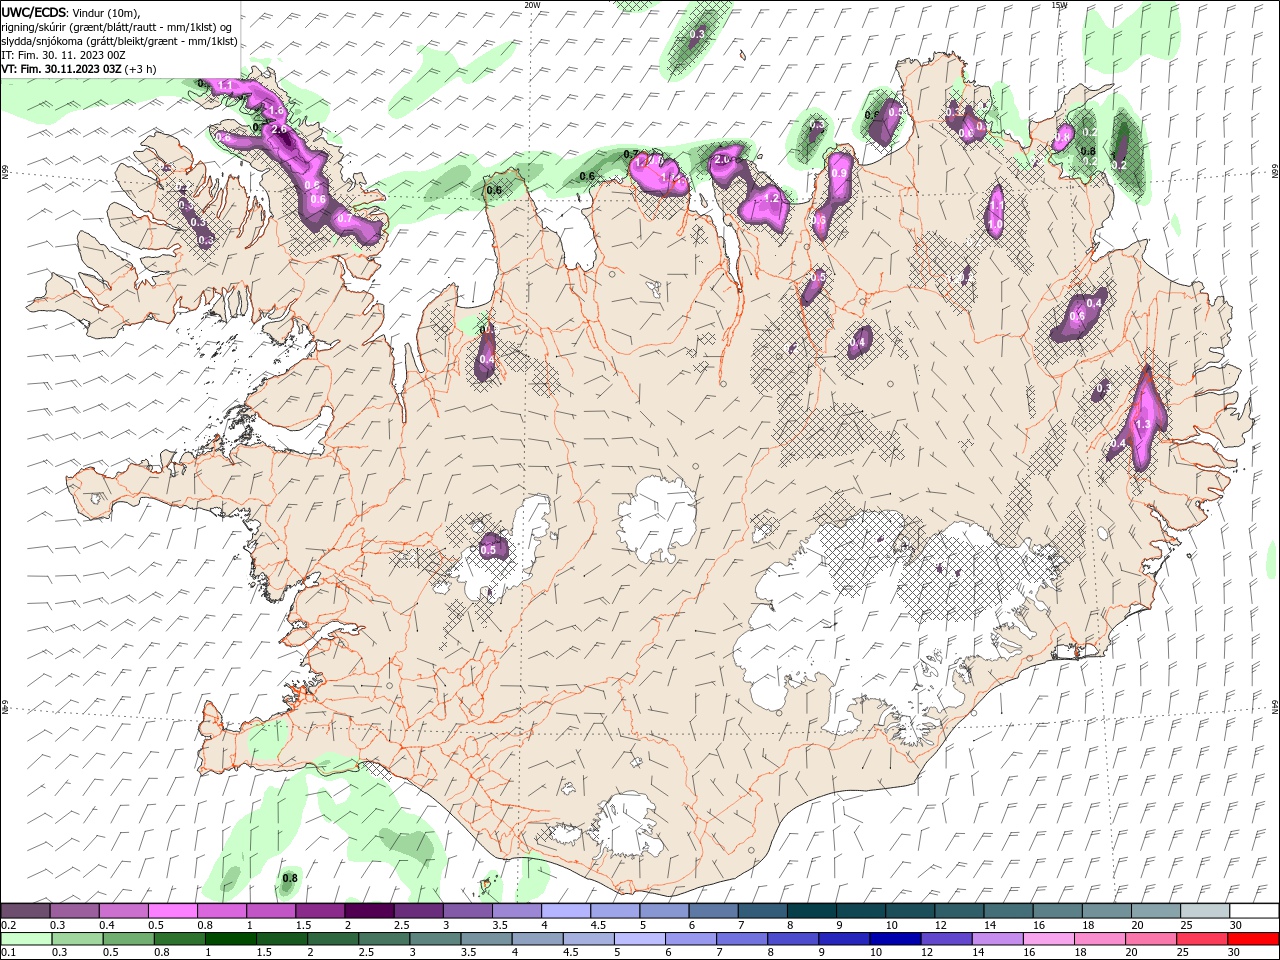Click the 'slydda/snjókoma' legend line
This screenshot has width=1280, height=960.
pos(120,41)
